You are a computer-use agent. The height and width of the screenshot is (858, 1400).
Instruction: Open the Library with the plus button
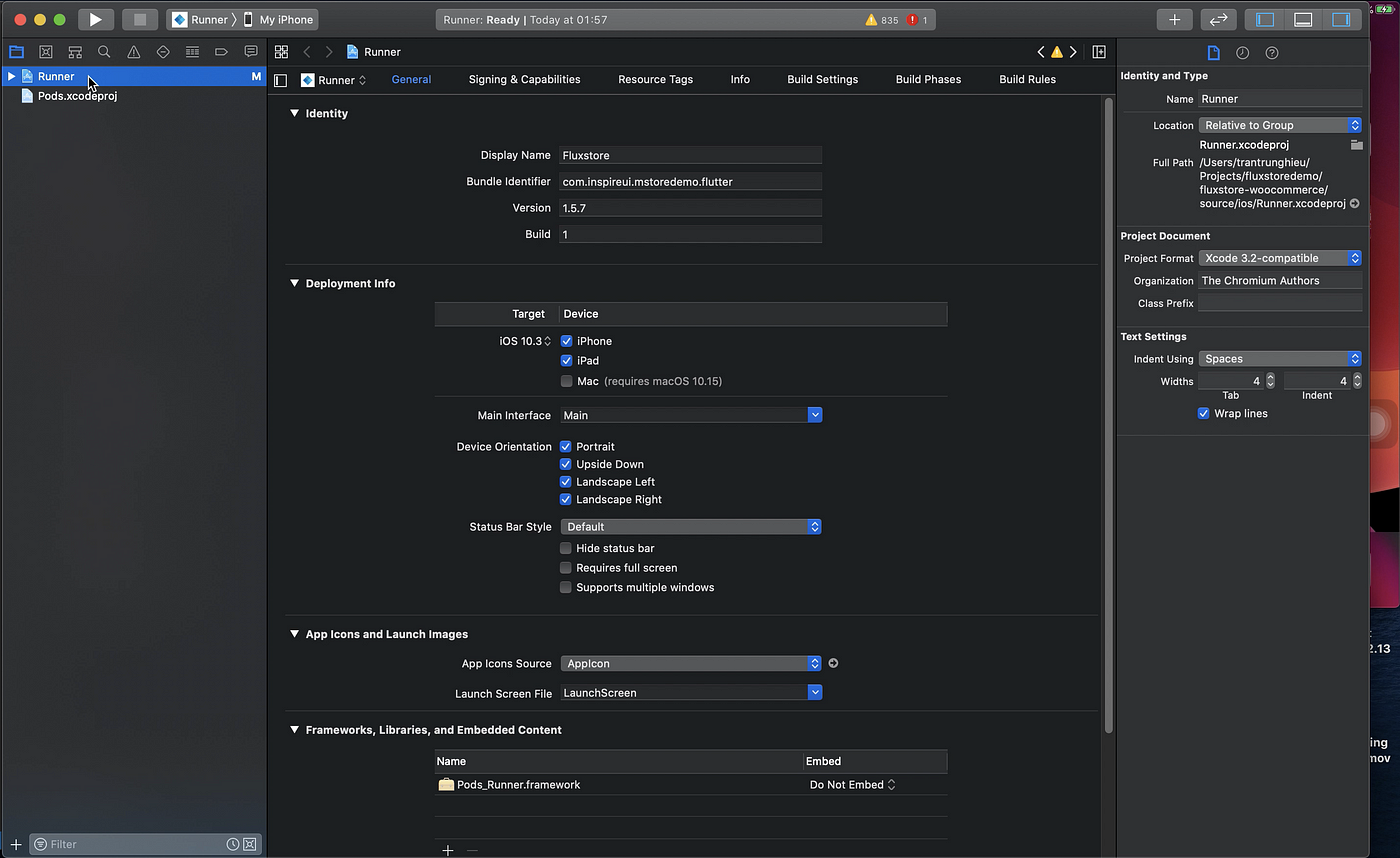coord(1174,19)
